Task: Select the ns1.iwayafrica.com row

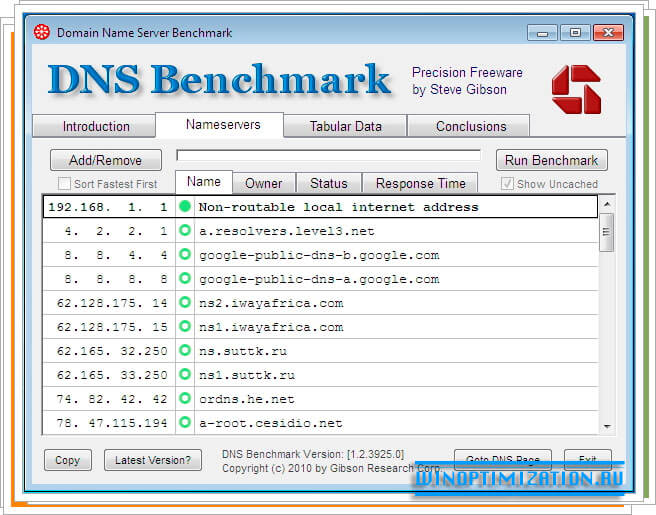Action: pyautogui.click(x=320, y=326)
